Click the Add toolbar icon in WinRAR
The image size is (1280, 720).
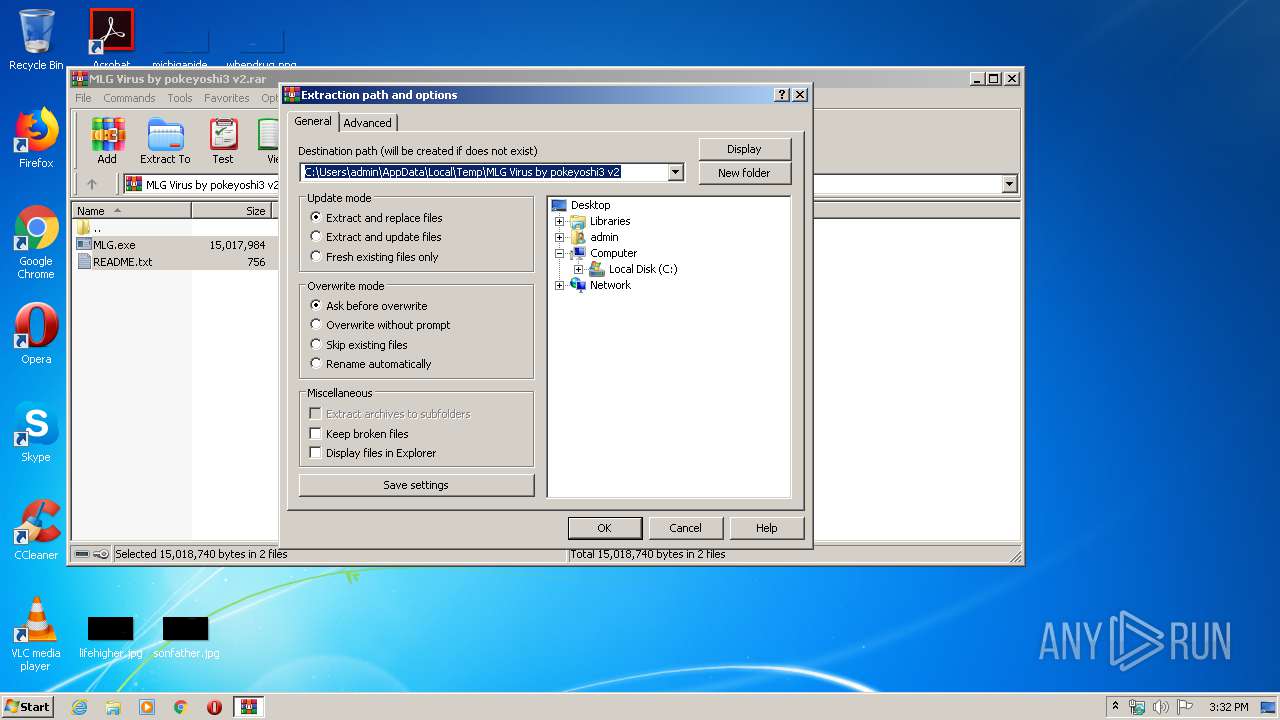[x=107, y=141]
